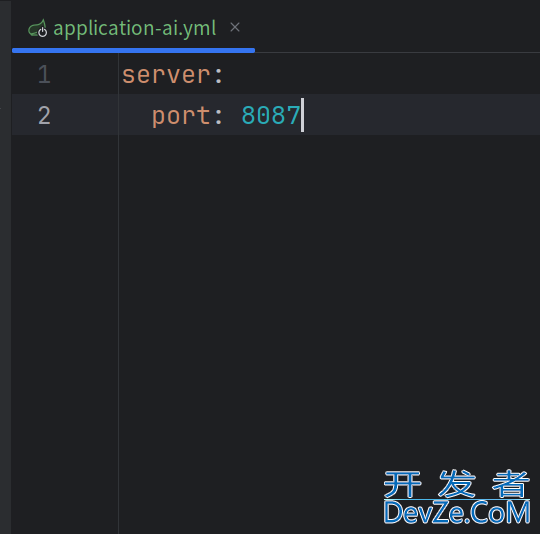
Task: Click the empty space after "server:" on line 1
Action: pos(379,74)
